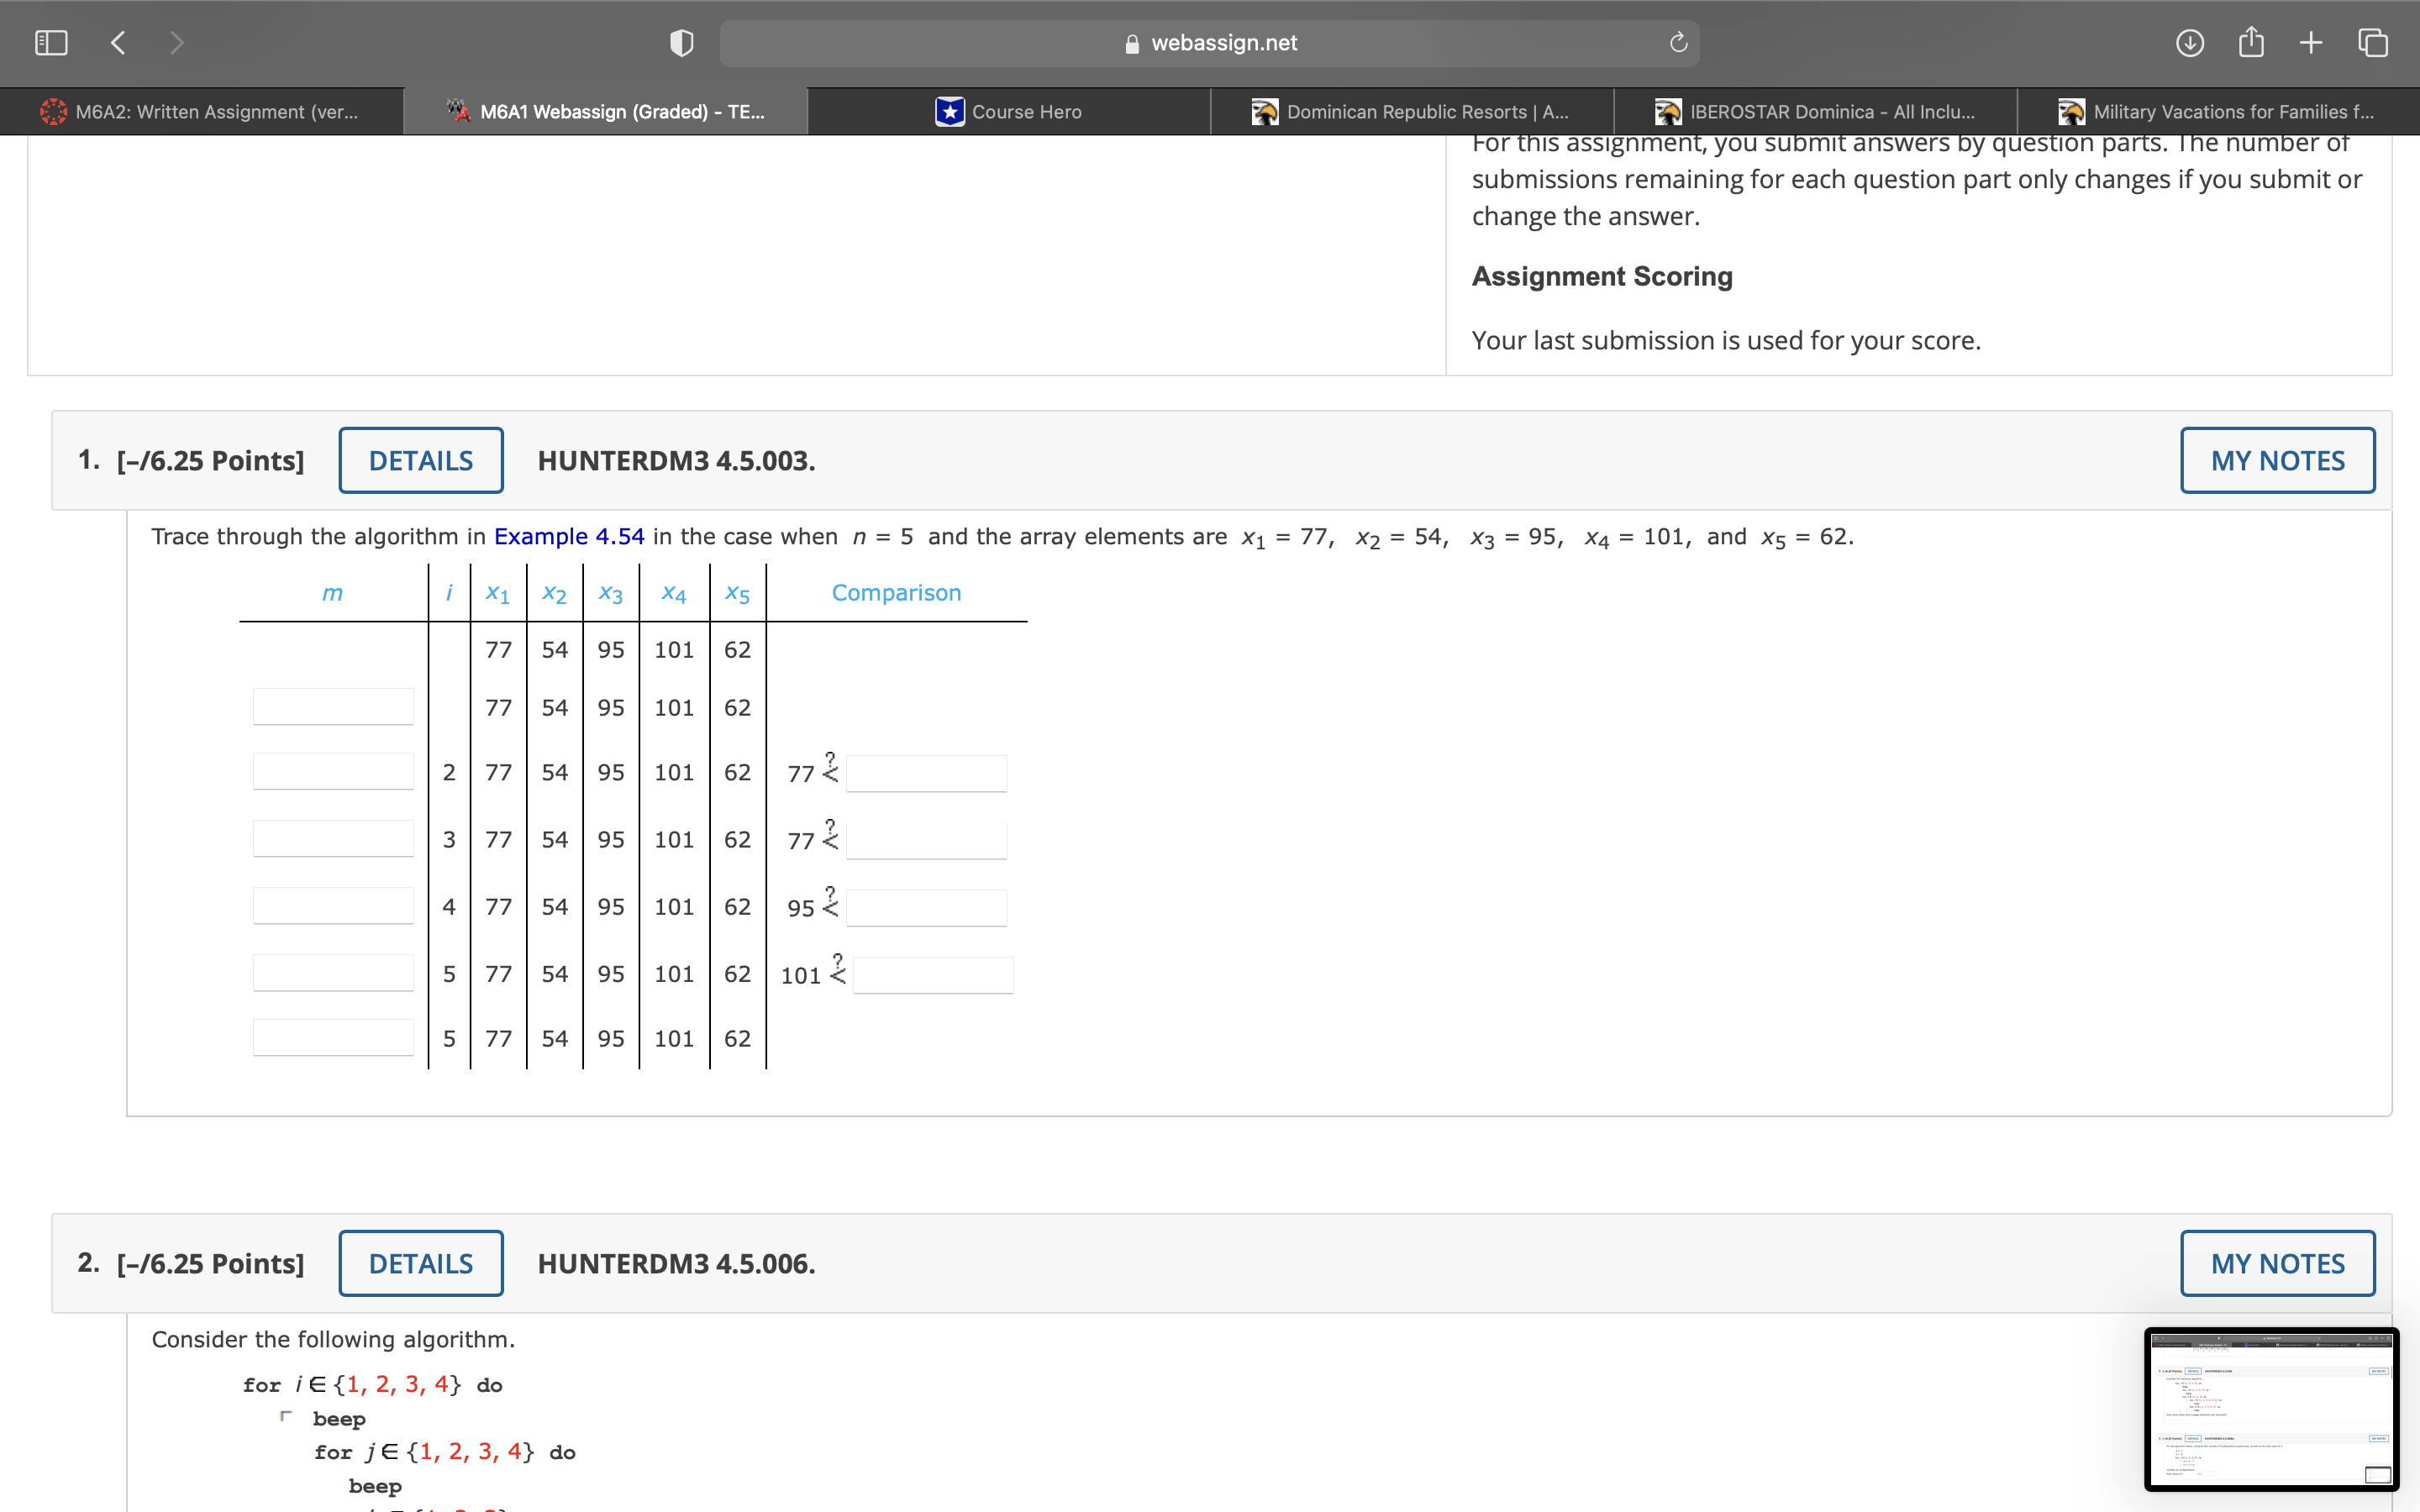Screen dimensions: 2420x1512
Task: Go back with the back arrow
Action: pos(118,43)
